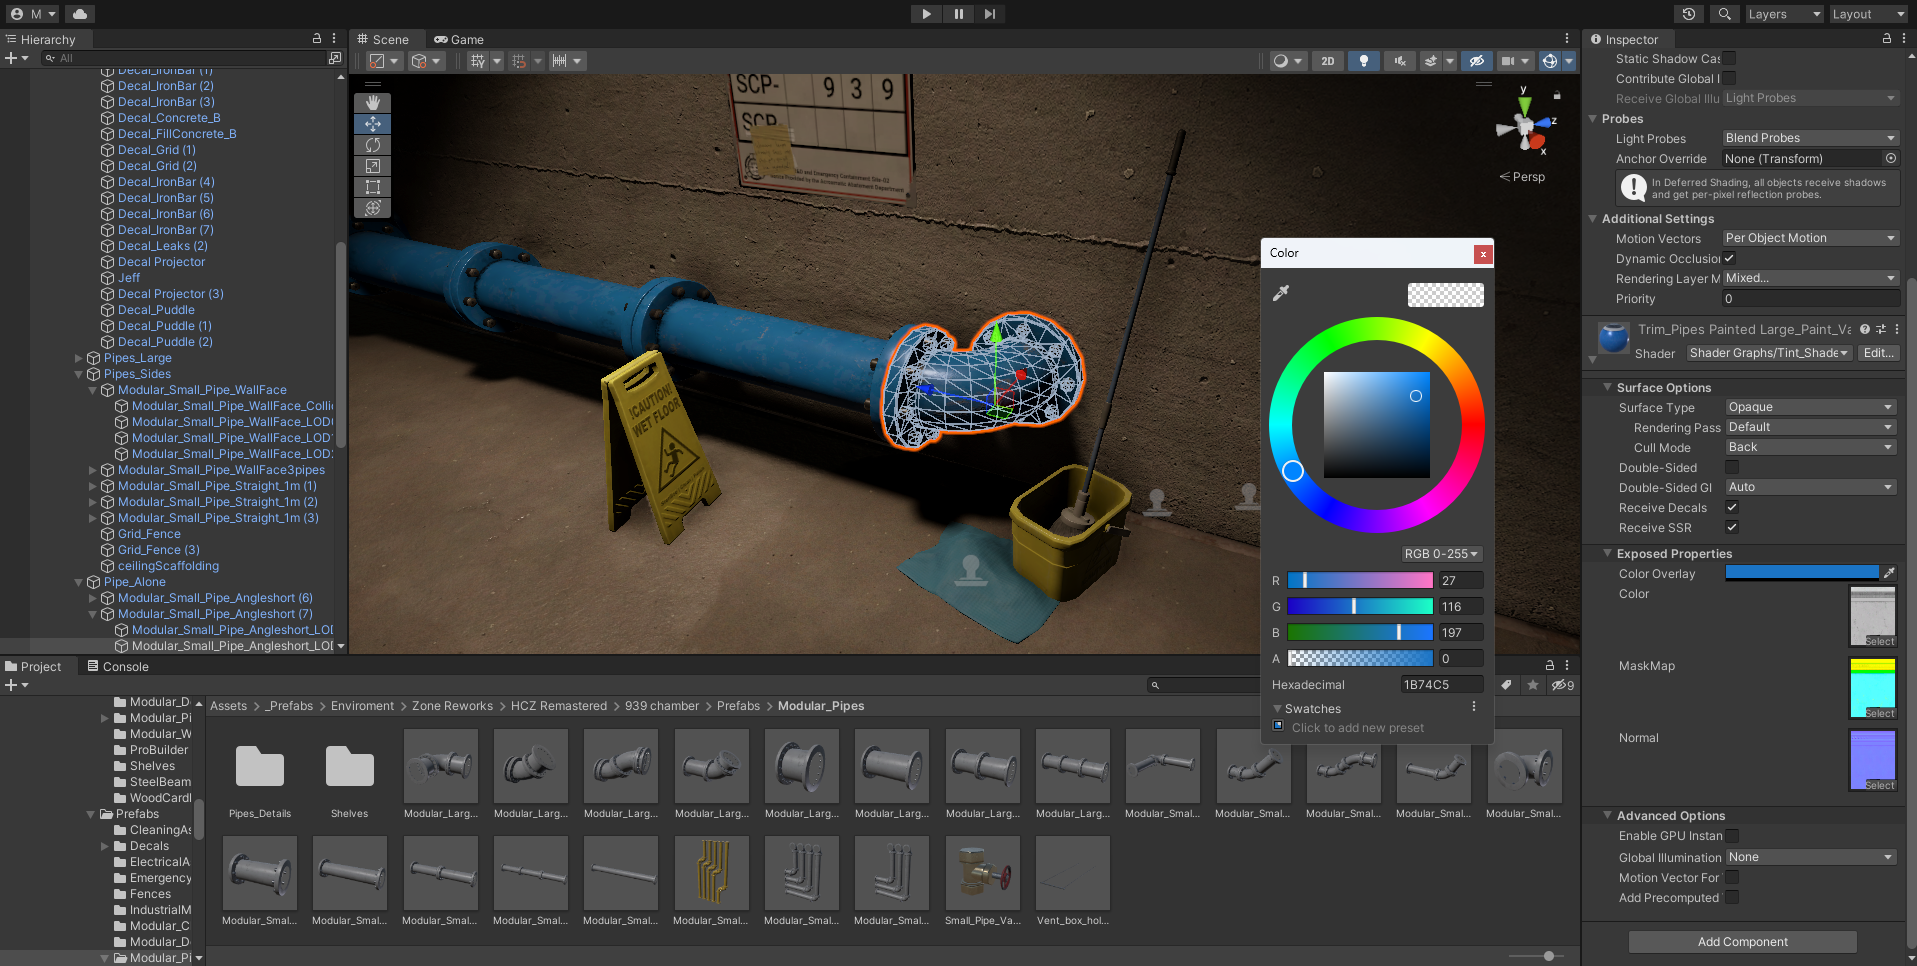
Task: Select the Rect transform tool
Action: click(x=372, y=187)
